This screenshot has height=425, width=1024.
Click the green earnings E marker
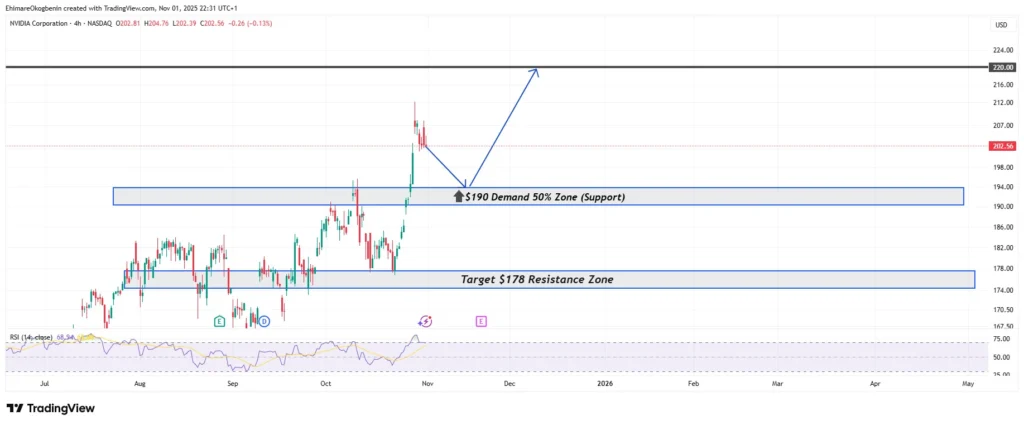tap(219, 321)
